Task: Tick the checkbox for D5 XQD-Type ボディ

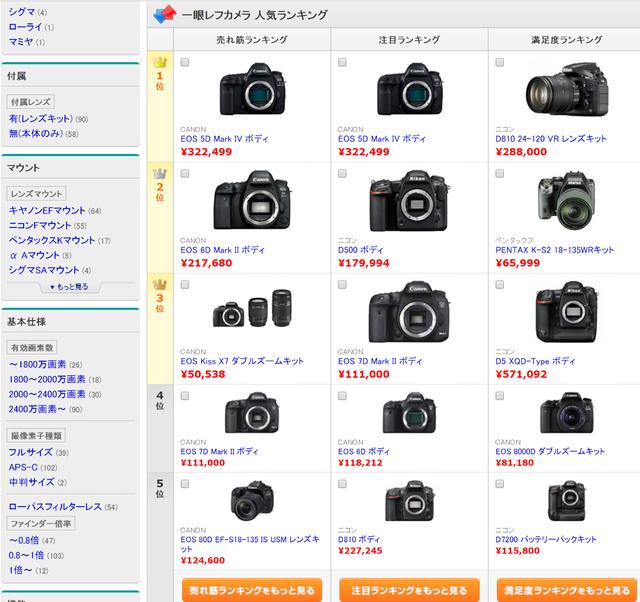Action: 499,284
